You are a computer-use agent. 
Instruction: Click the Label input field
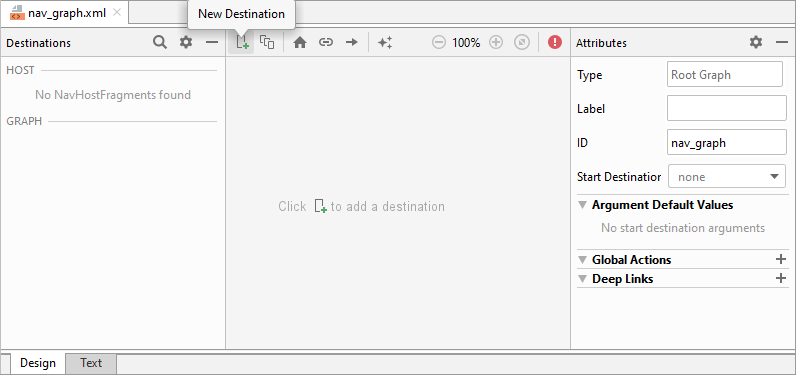[727, 108]
